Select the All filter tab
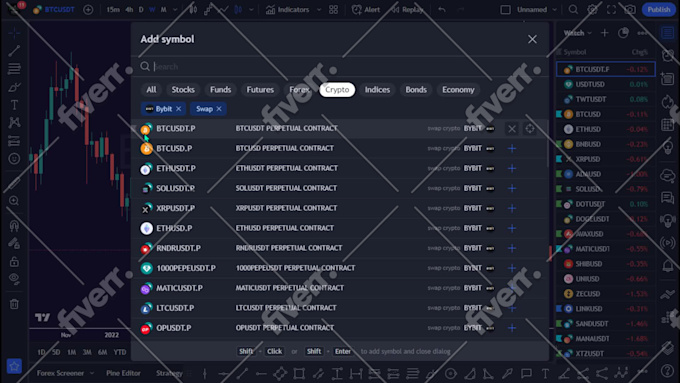The image size is (680, 383). [151, 90]
